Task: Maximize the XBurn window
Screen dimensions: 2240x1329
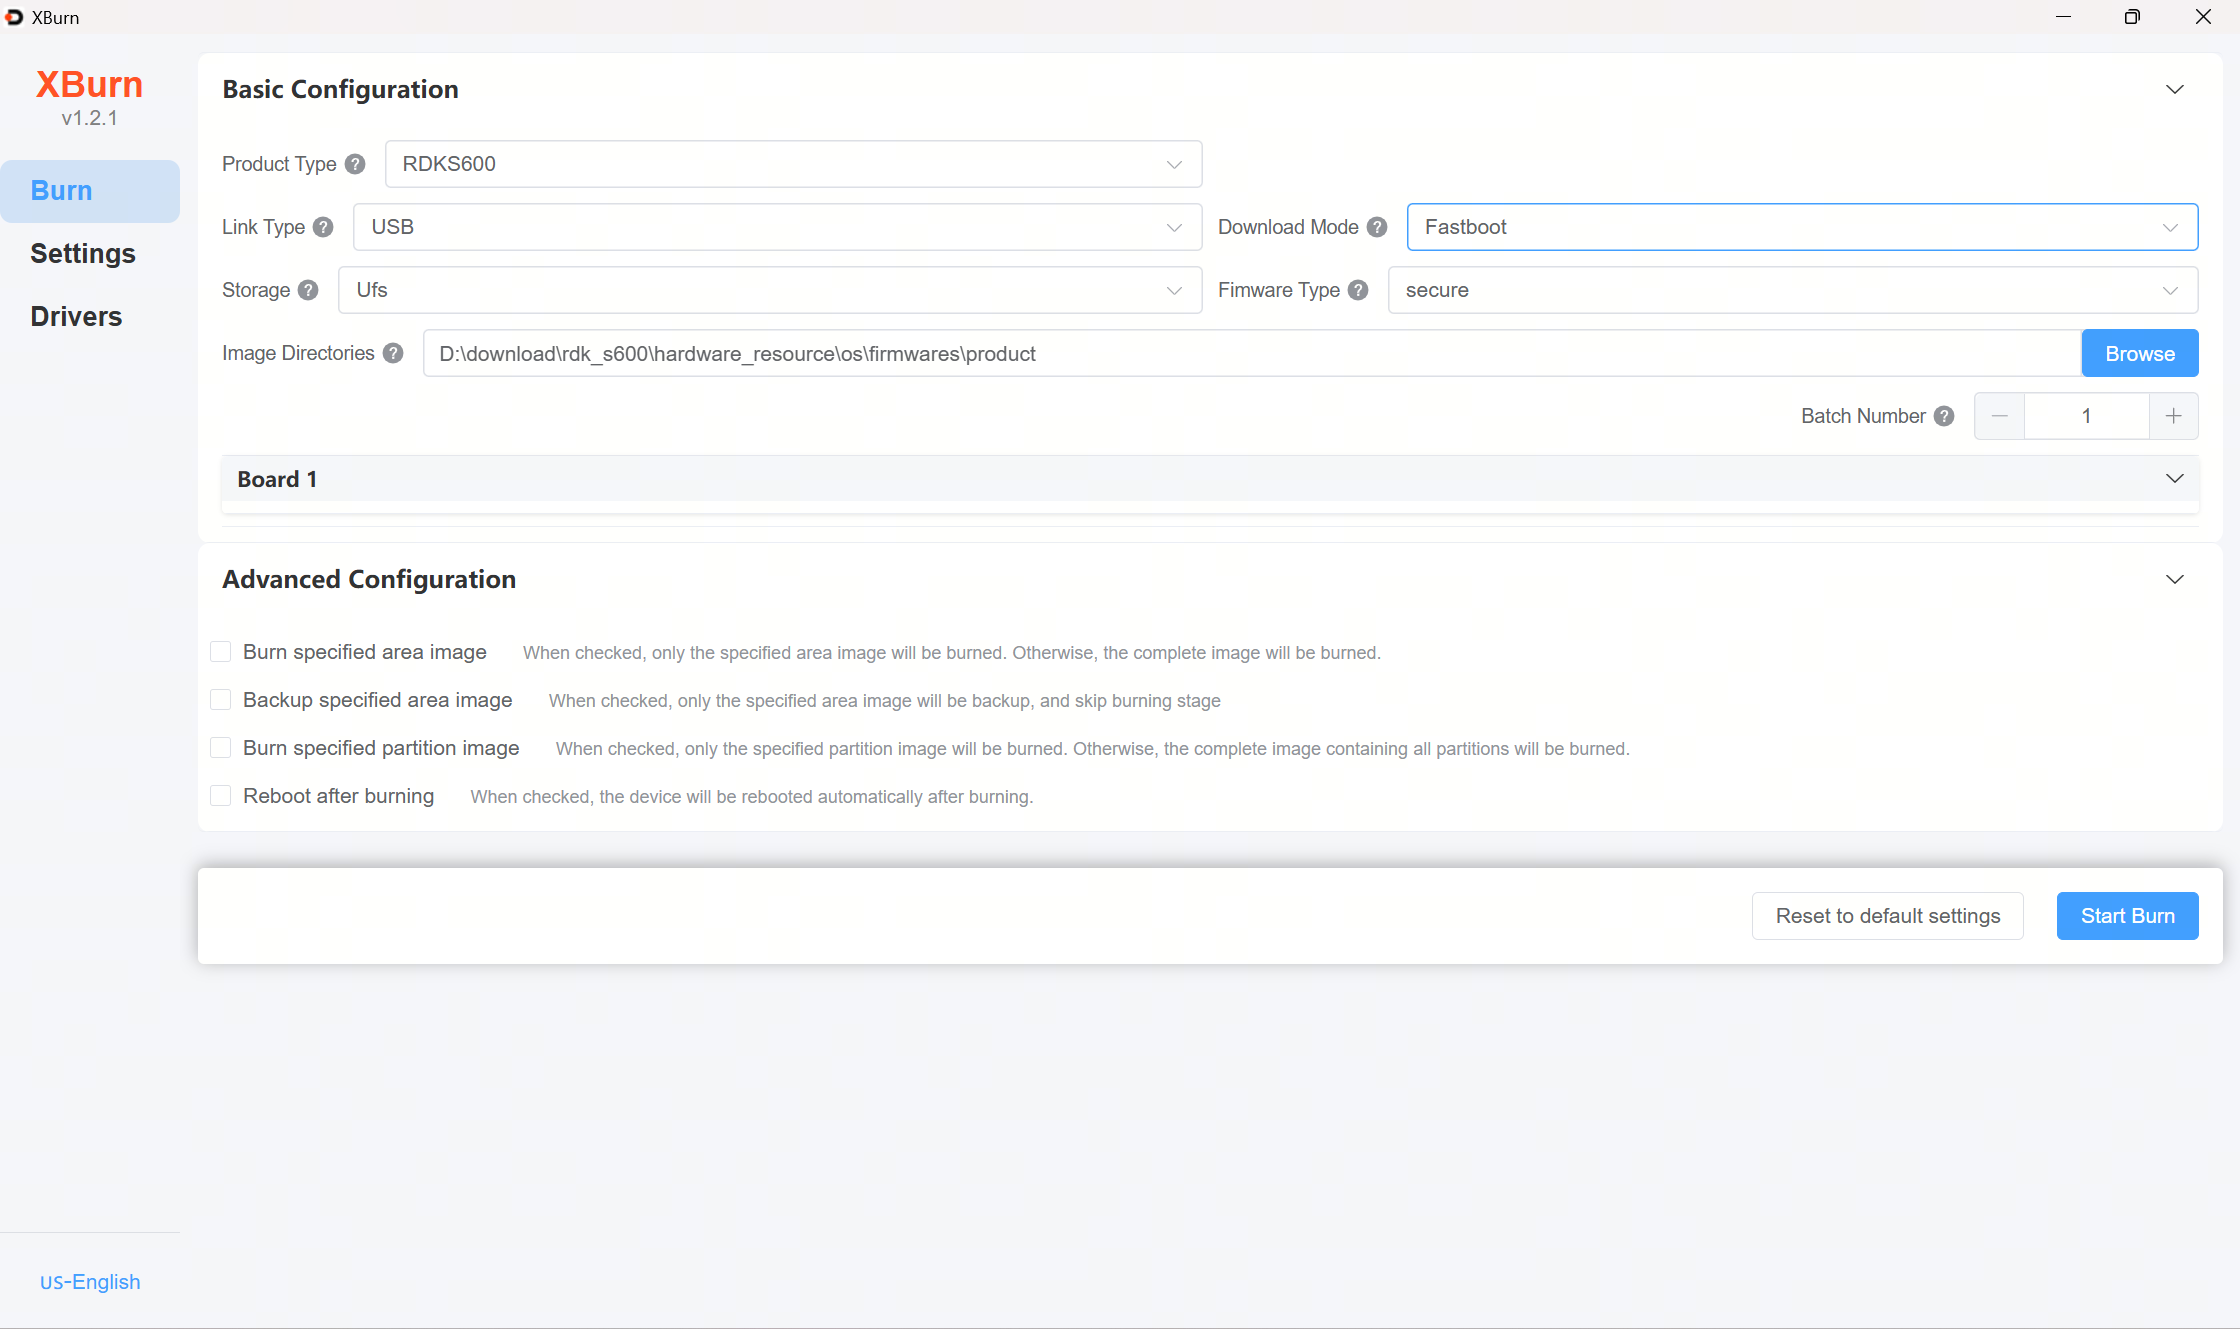Action: (2132, 17)
